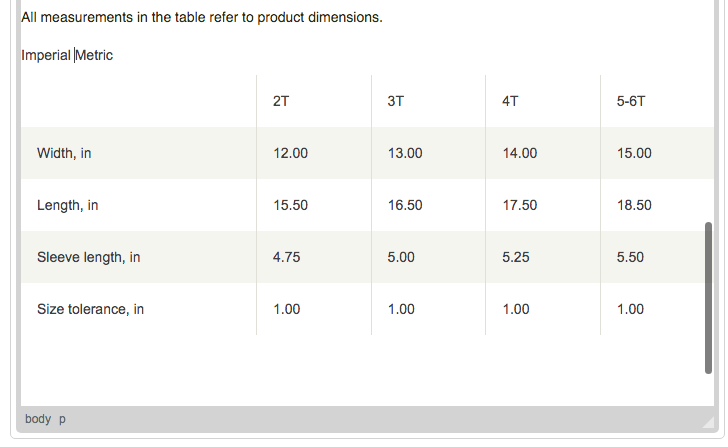Click the Metric text
The image size is (728, 447).
pos(94,55)
